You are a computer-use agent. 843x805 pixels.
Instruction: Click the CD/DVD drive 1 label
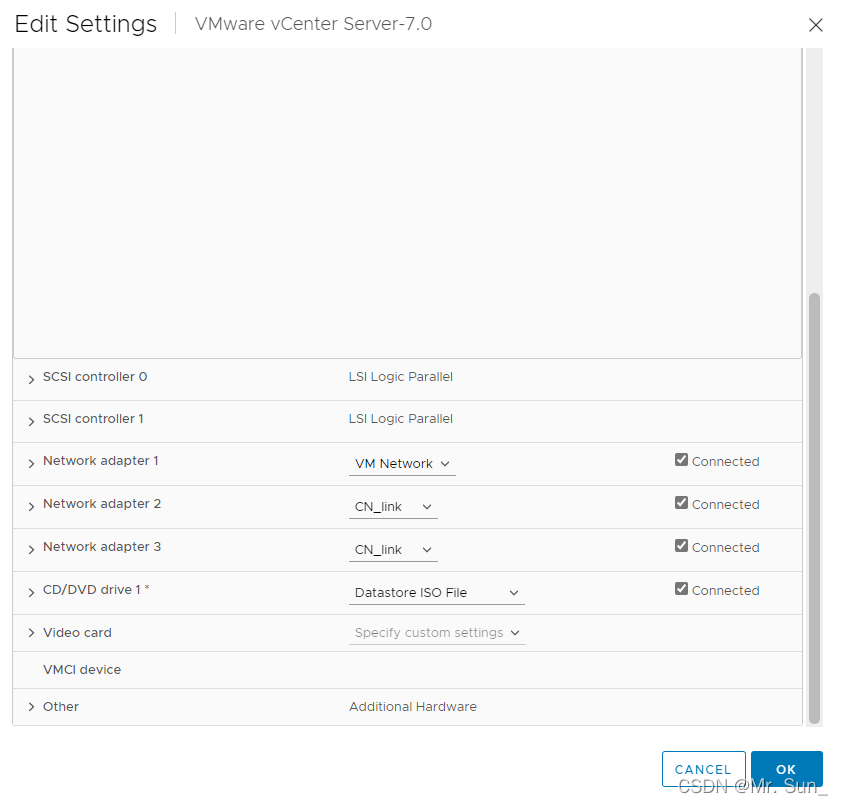(x=96, y=590)
